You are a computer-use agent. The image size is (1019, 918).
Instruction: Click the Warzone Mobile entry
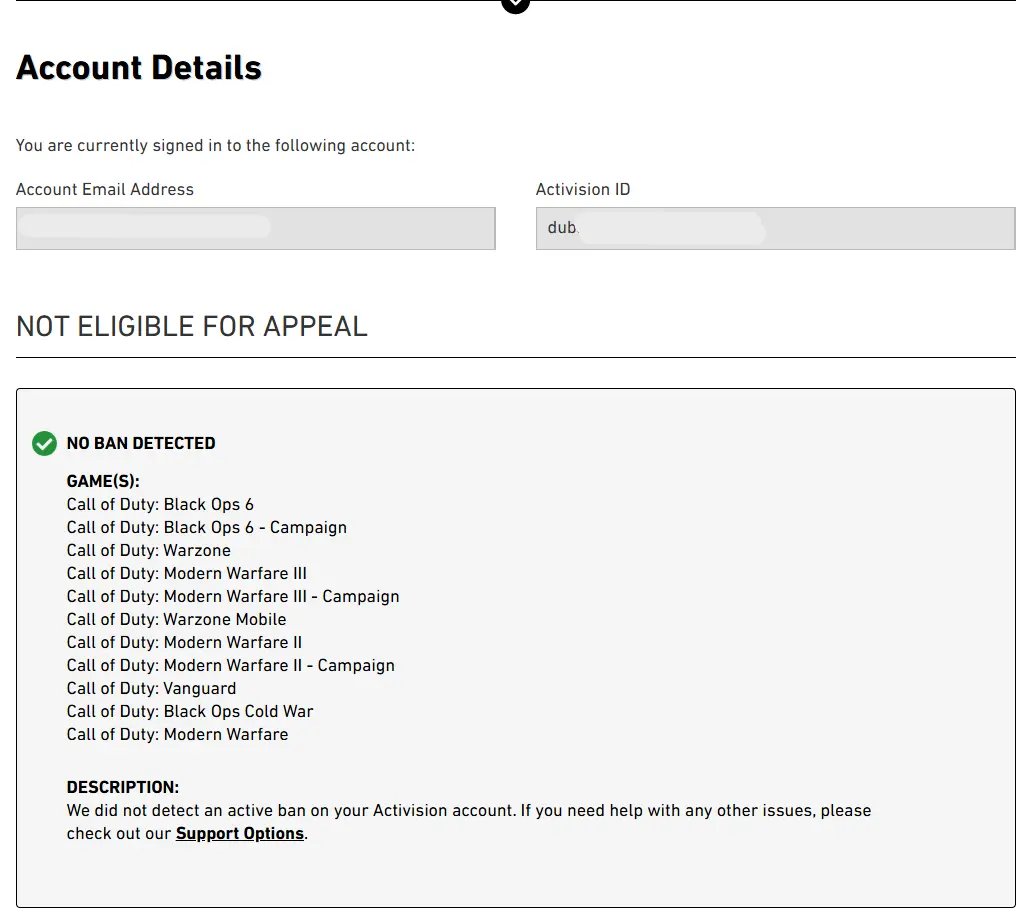point(176,619)
